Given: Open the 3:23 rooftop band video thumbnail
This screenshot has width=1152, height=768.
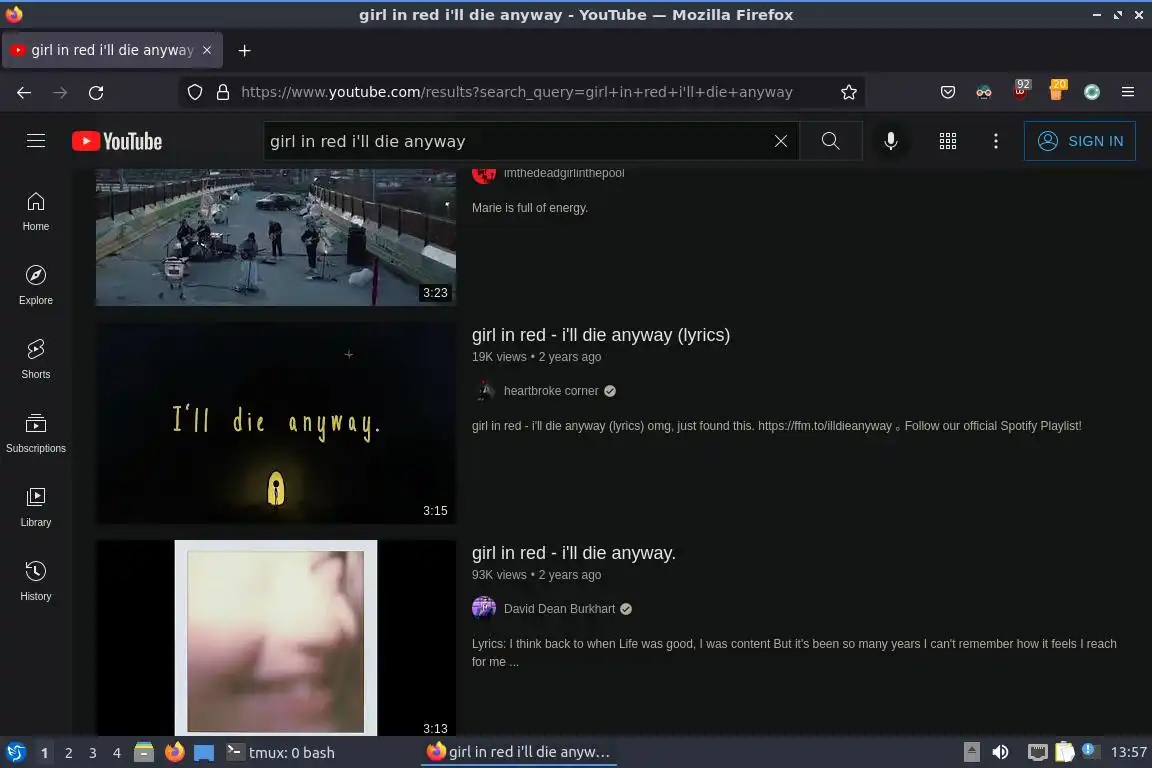Looking at the screenshot, I should (x=276, y=237).
